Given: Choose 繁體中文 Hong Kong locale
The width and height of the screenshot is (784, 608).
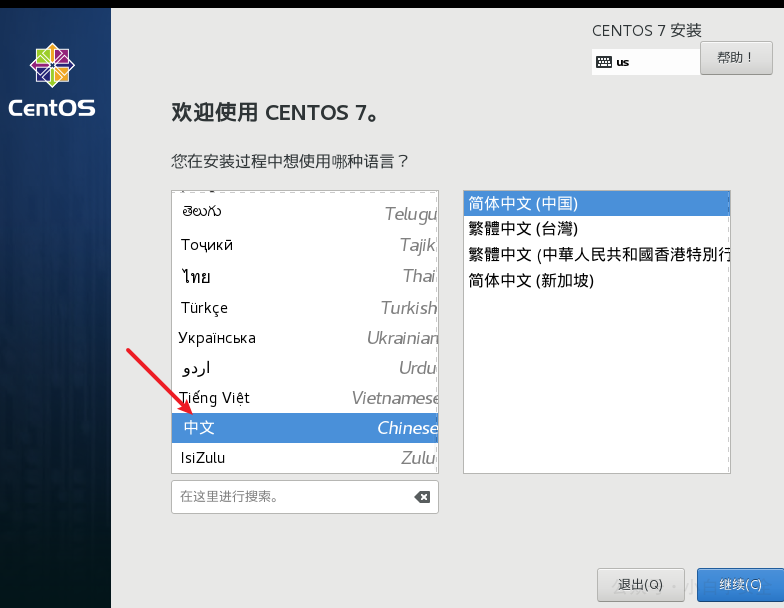Looking at the screenshot, I should (596, 254).
